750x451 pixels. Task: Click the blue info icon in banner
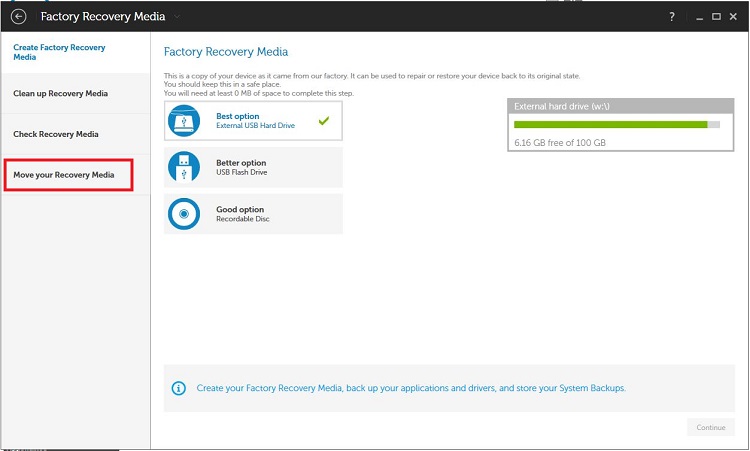pos(178,388)
